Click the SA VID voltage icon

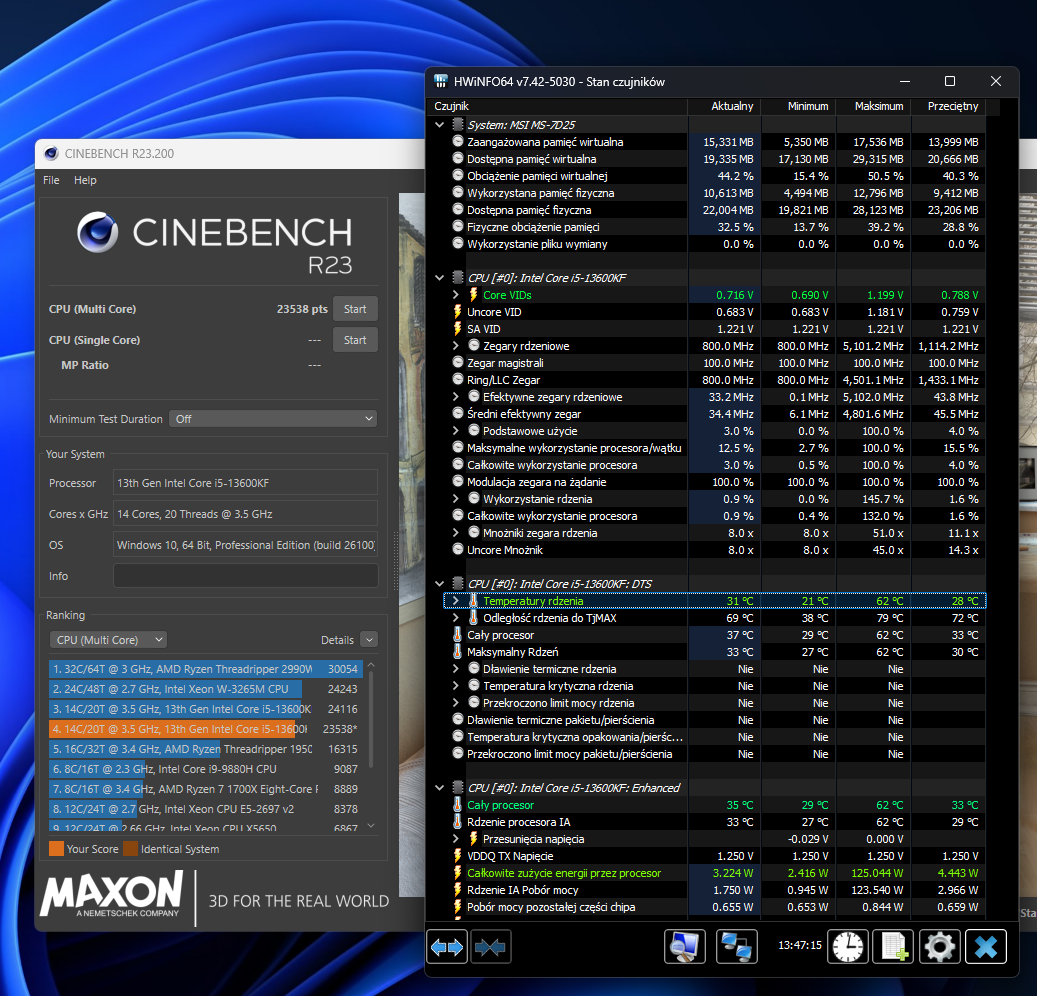458,329
